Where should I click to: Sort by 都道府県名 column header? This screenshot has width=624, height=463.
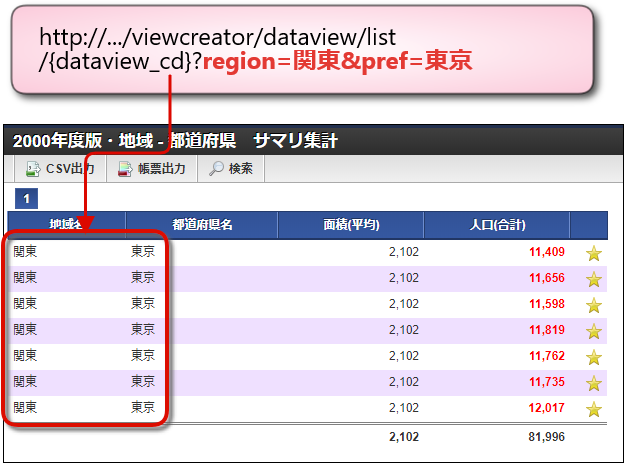coord(202,225)
